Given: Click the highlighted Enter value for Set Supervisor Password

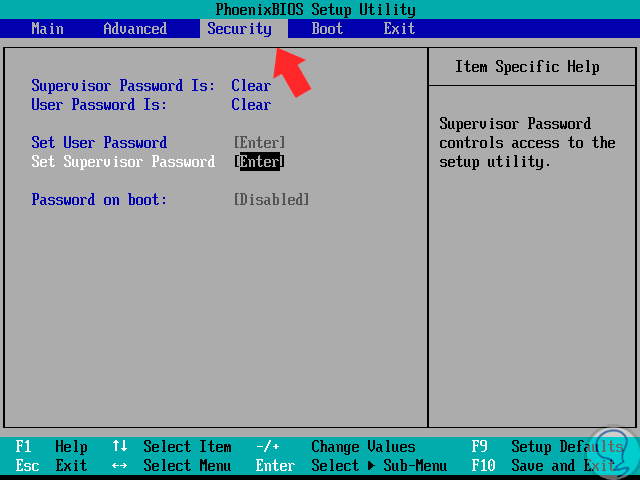Looking at the screenshot, I should tap(260, 162).
